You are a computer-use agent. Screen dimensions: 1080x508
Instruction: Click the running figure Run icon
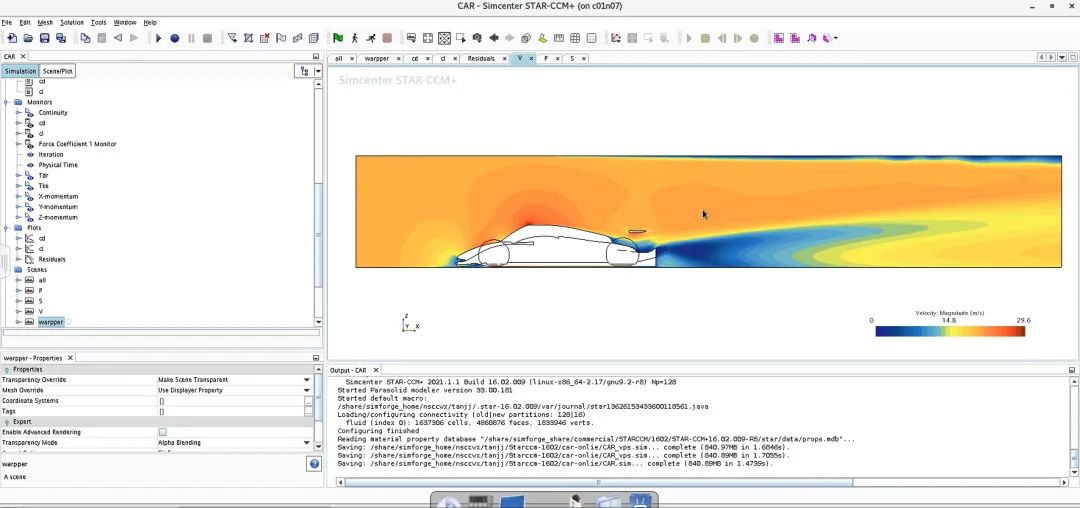pos(371,38)
